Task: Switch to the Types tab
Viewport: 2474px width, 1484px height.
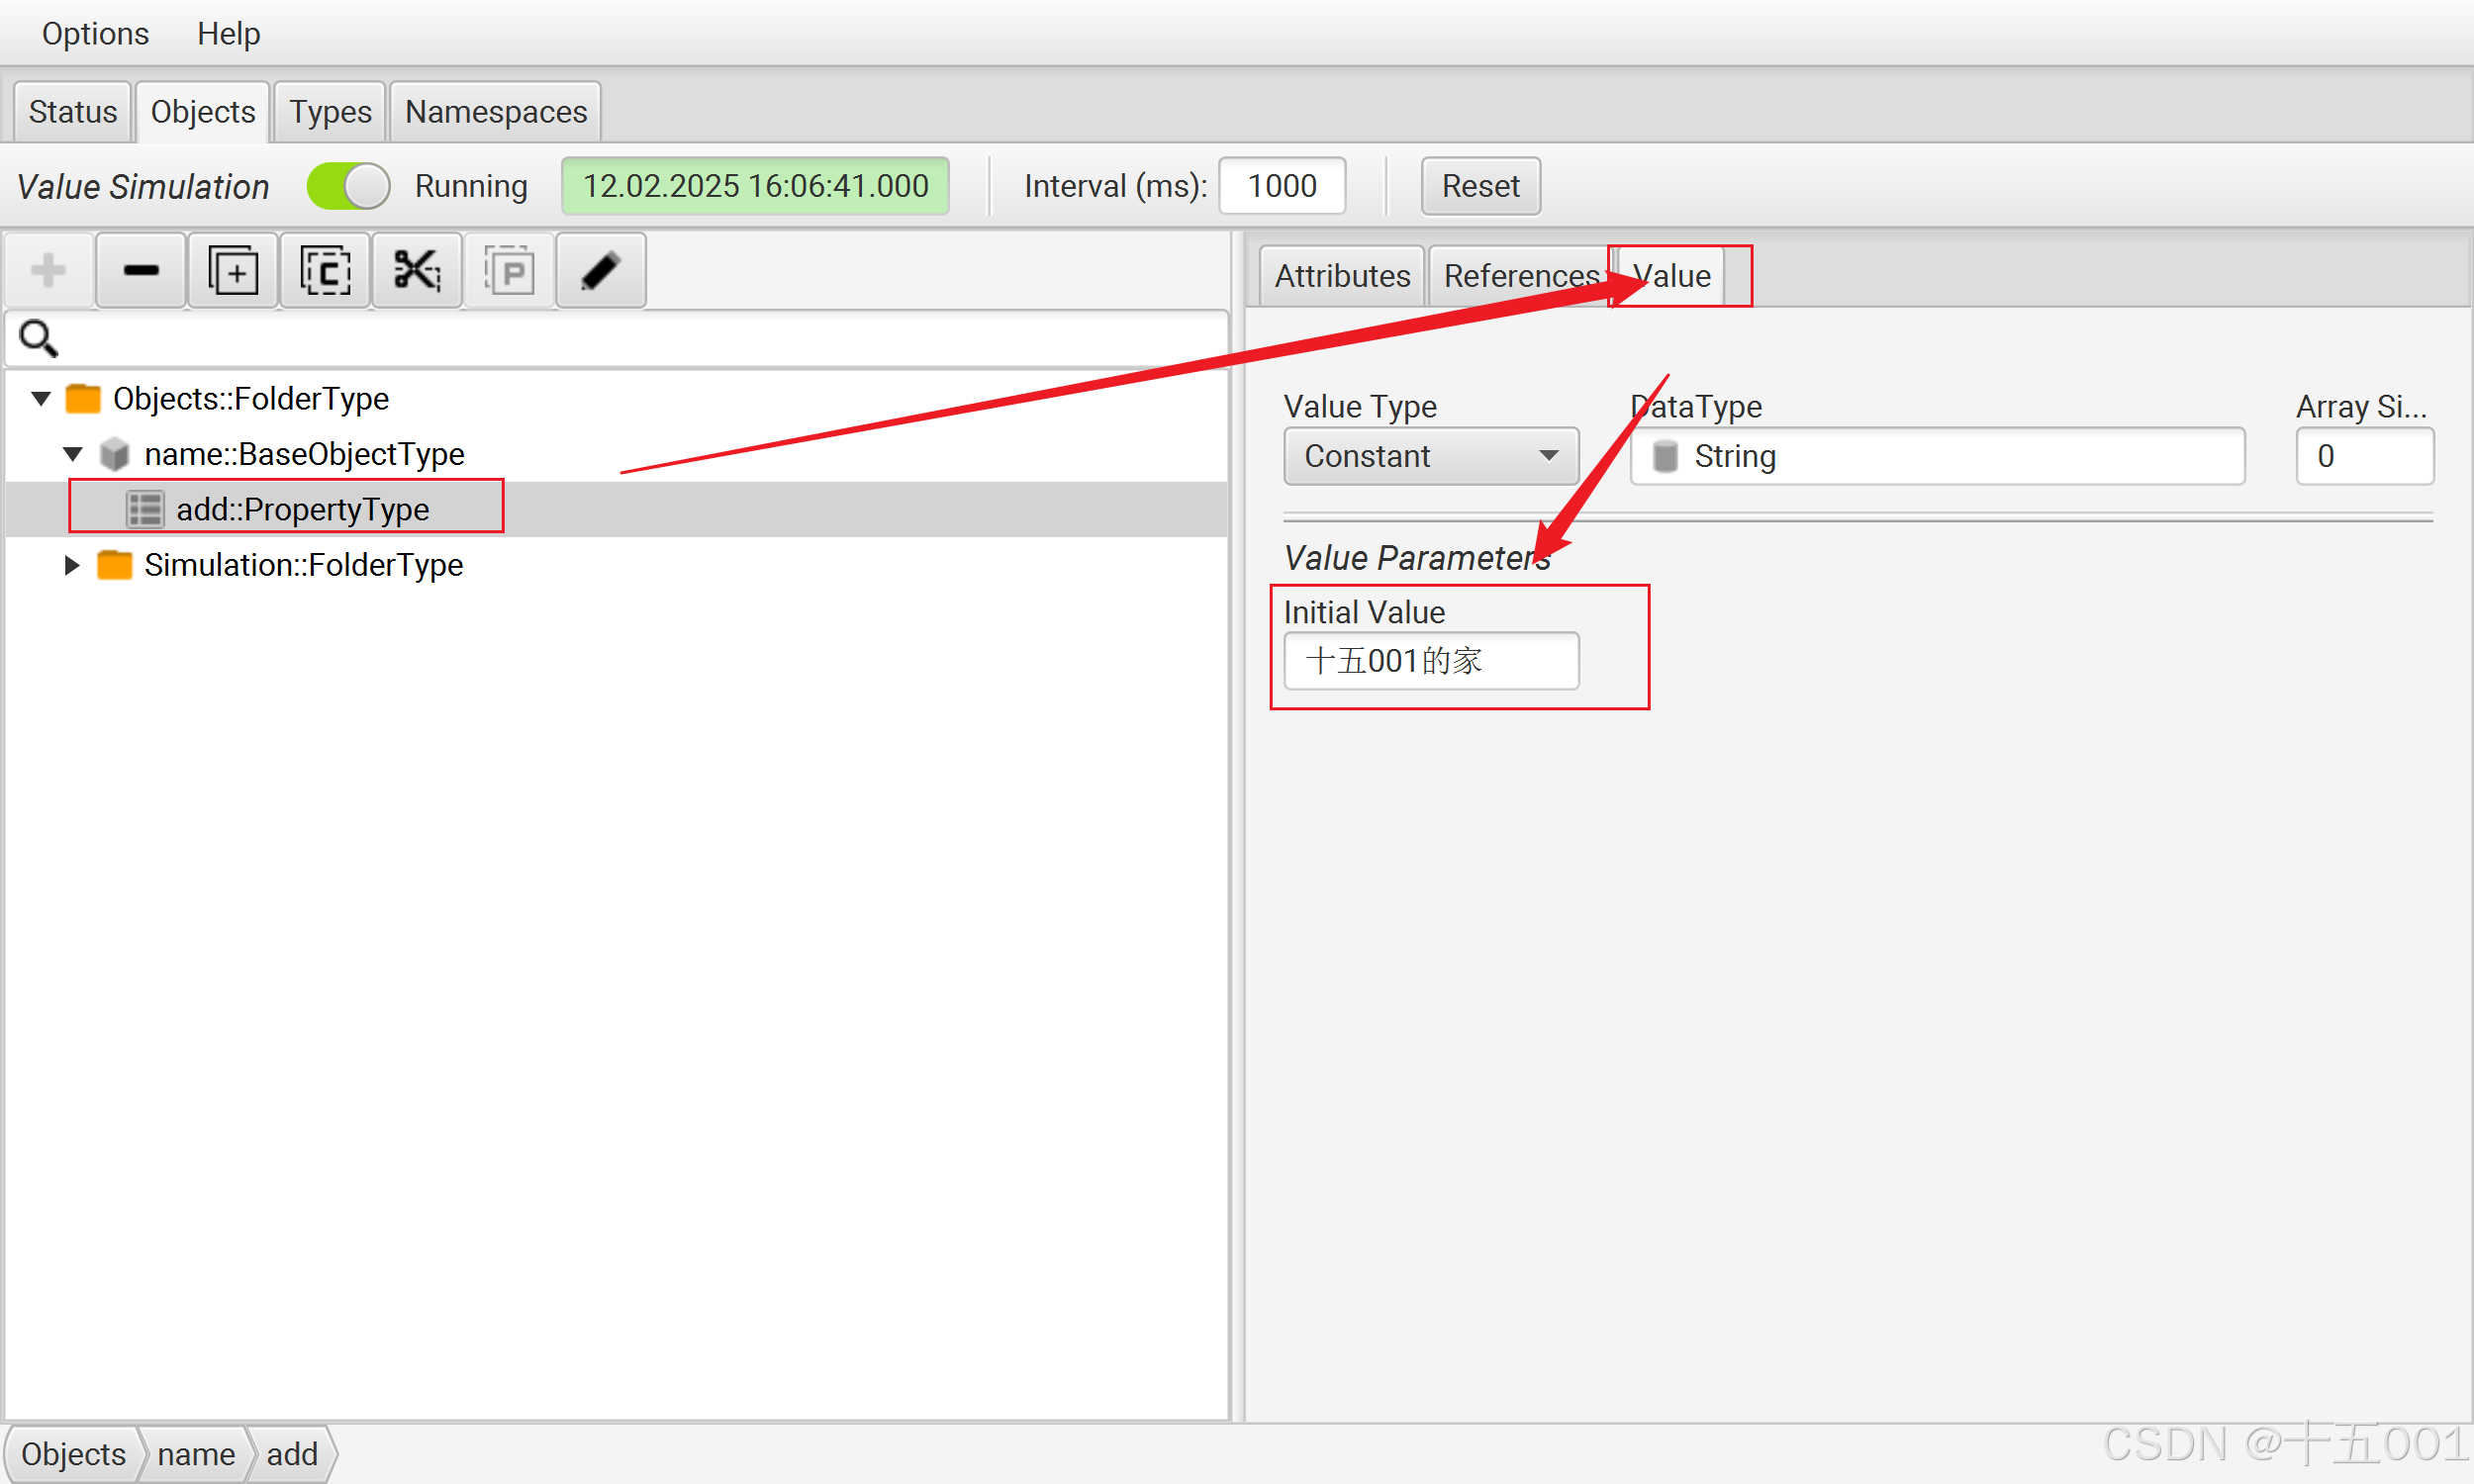Action: click(330, 112)
